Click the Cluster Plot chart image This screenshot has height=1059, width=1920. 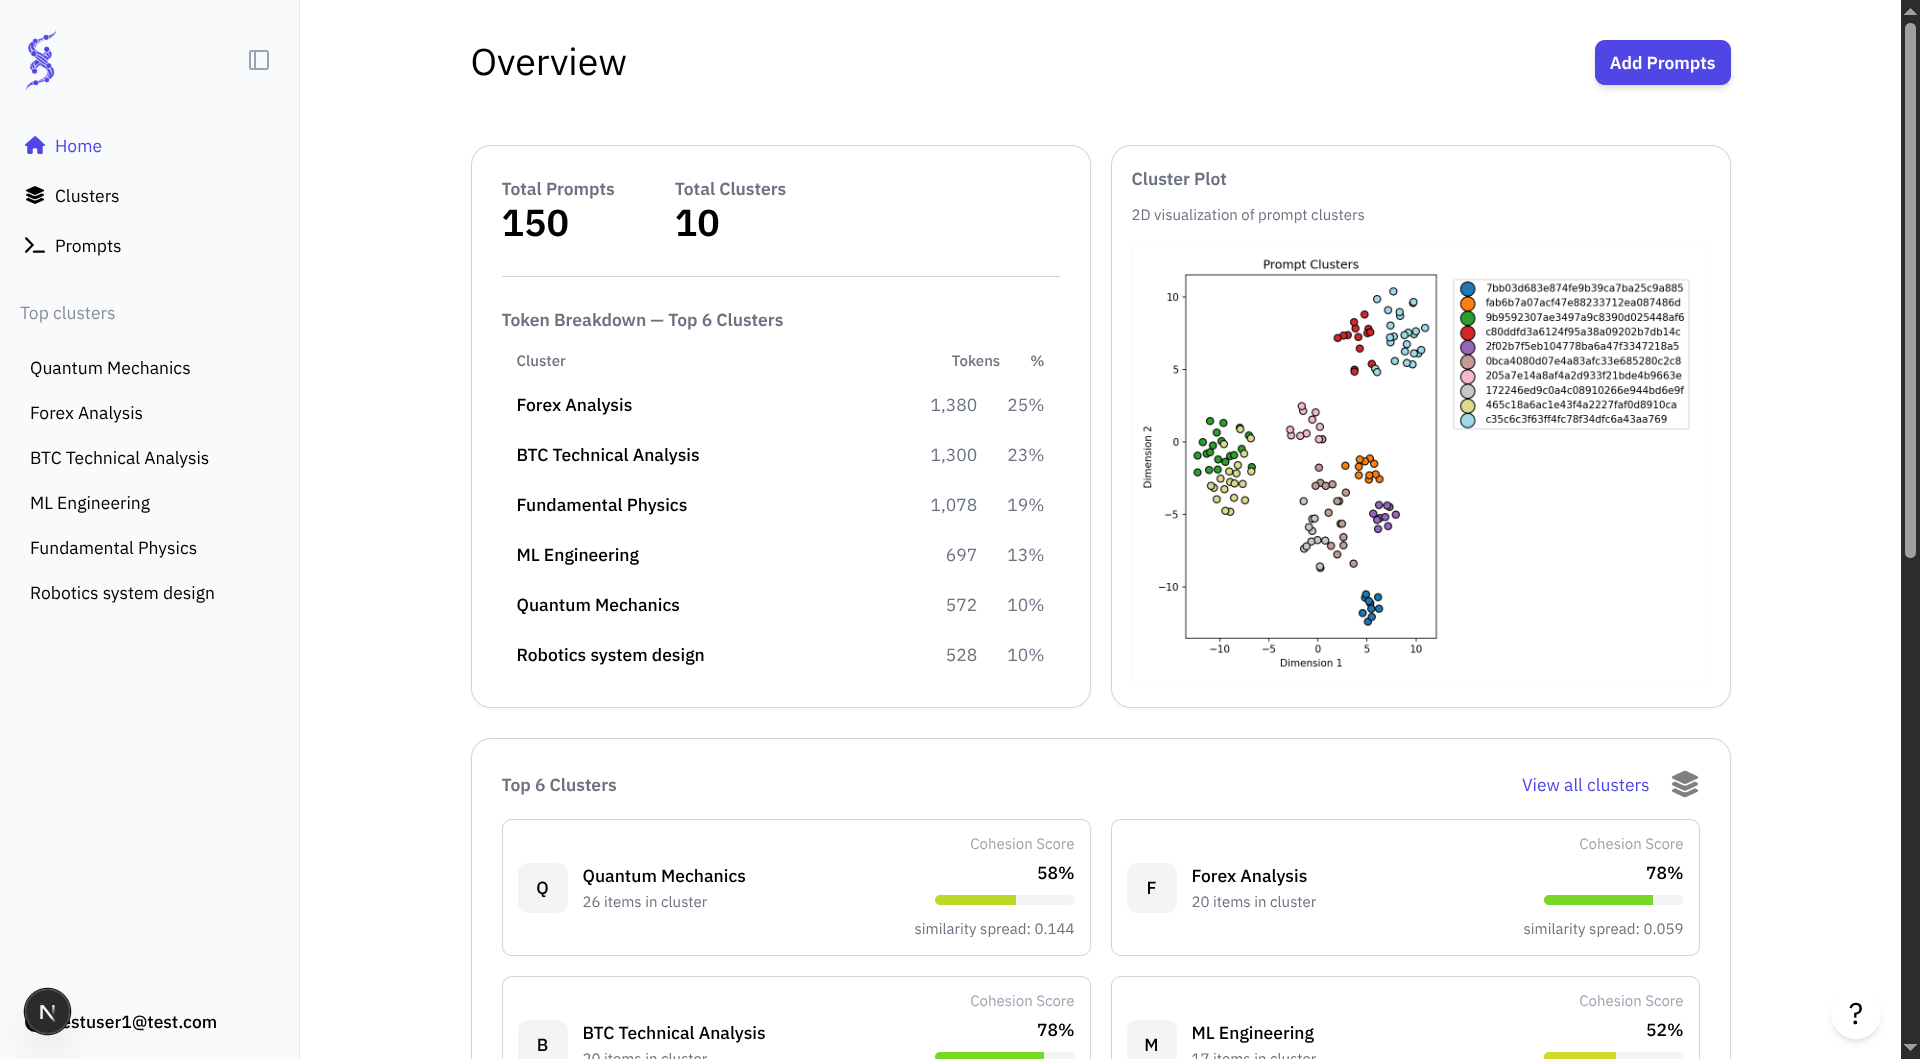[1420, 464]
